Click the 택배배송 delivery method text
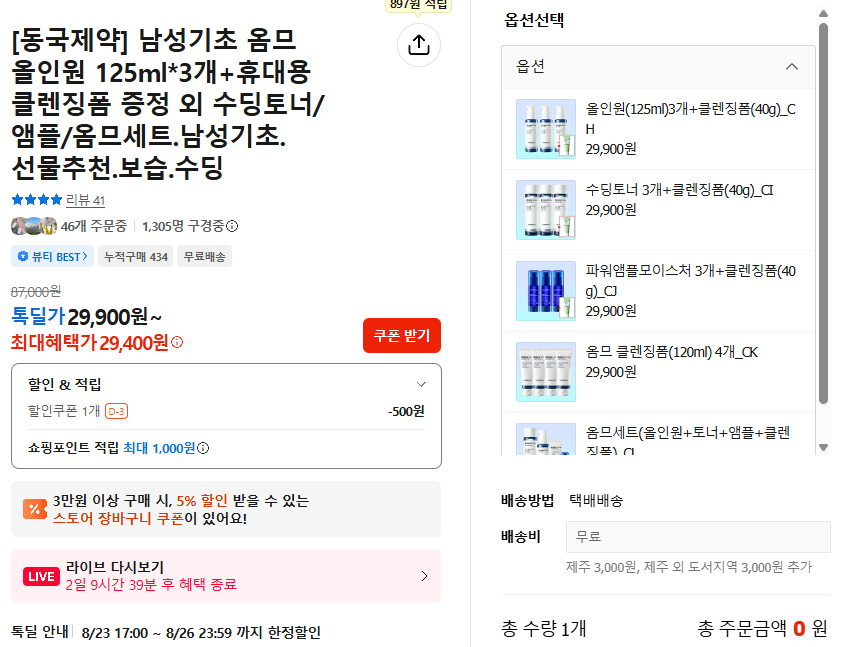The image size is (851, 647). click(x=596, y=500)
